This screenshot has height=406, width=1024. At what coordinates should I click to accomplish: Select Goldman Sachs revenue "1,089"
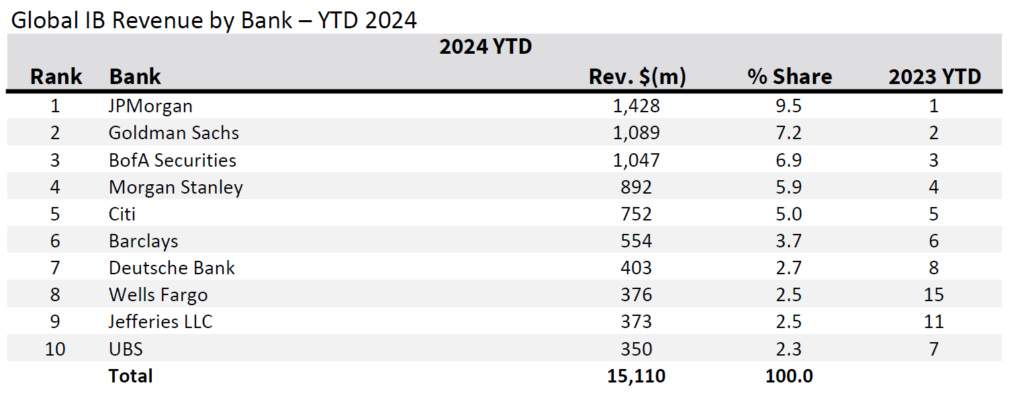[637, 133]
